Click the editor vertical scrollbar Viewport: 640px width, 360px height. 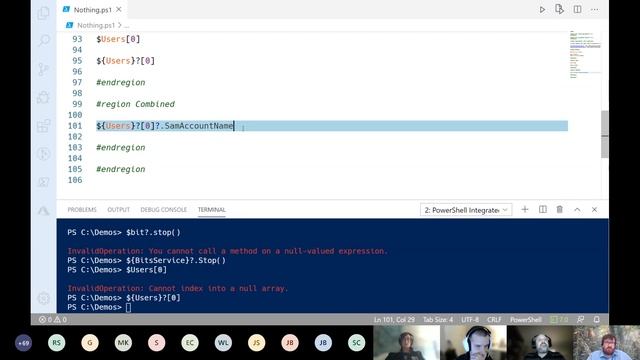tap(604, 134)
